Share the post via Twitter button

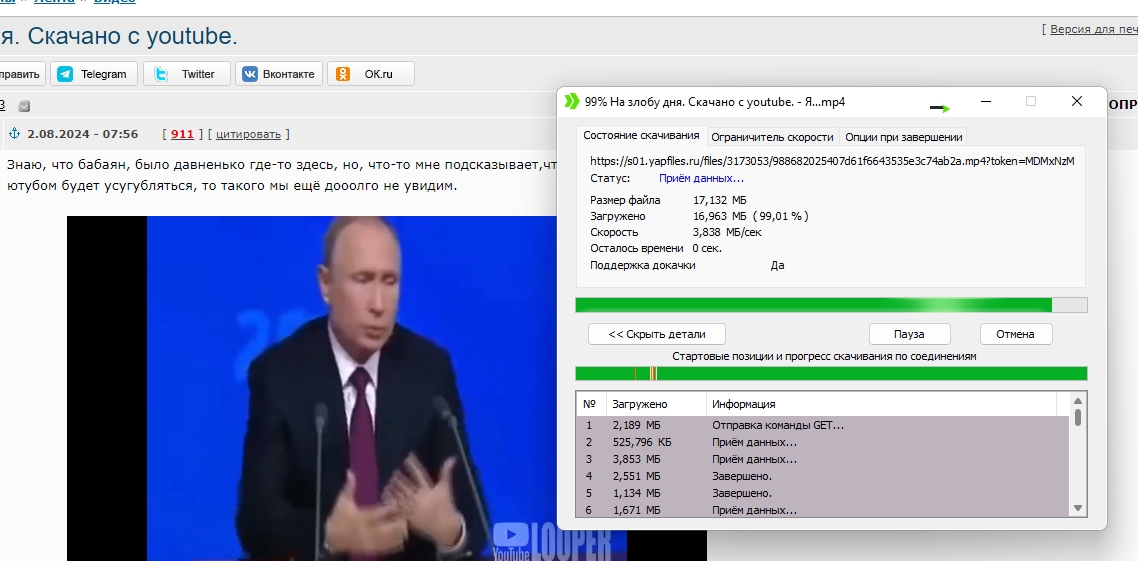click(x=187, y=74)
